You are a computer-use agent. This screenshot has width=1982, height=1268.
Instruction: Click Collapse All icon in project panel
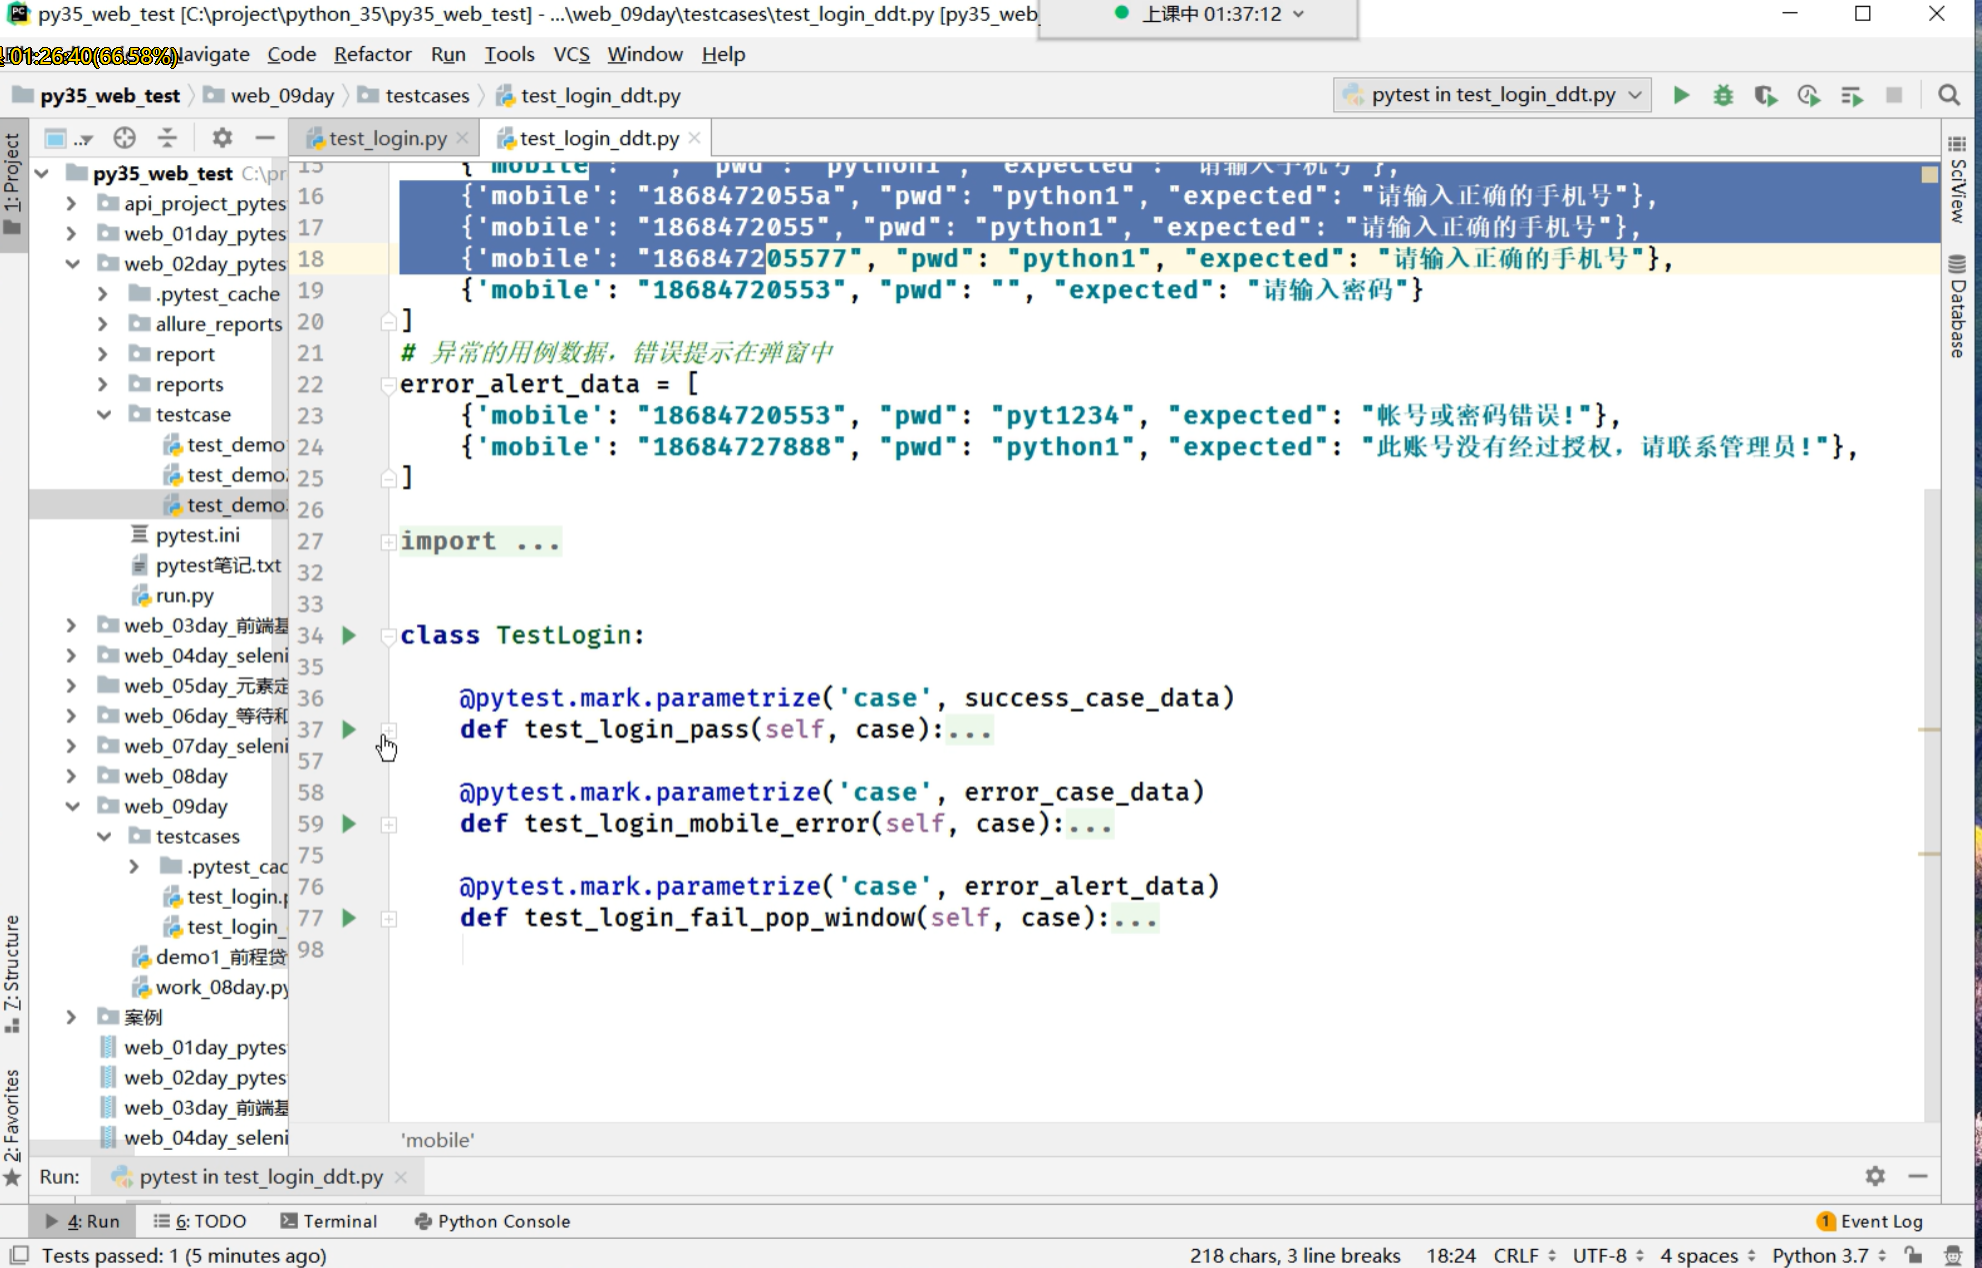coord(167,138)
